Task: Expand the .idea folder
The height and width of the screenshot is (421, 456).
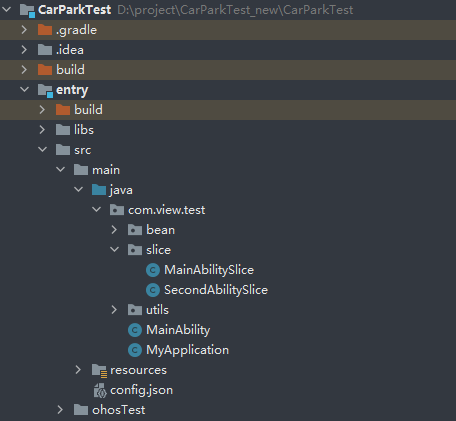Action: pos(24,50)
